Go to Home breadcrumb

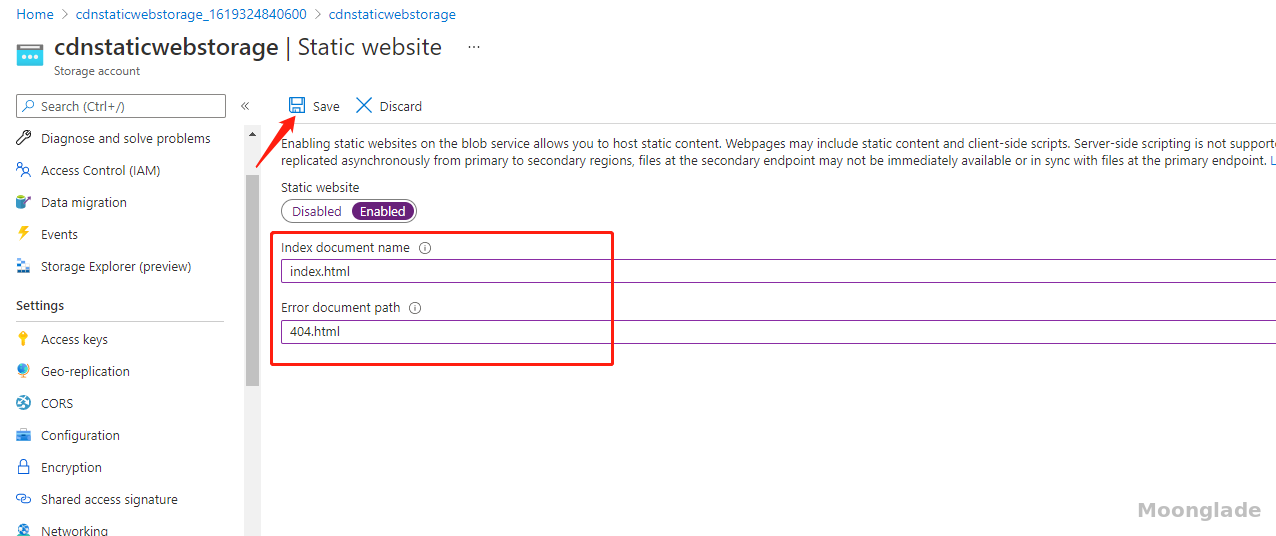pos(35,14)
